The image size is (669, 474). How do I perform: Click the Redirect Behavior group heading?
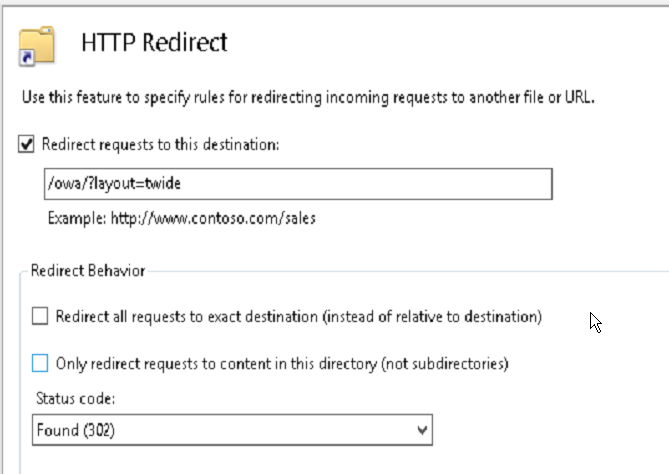tap(88, 271)
